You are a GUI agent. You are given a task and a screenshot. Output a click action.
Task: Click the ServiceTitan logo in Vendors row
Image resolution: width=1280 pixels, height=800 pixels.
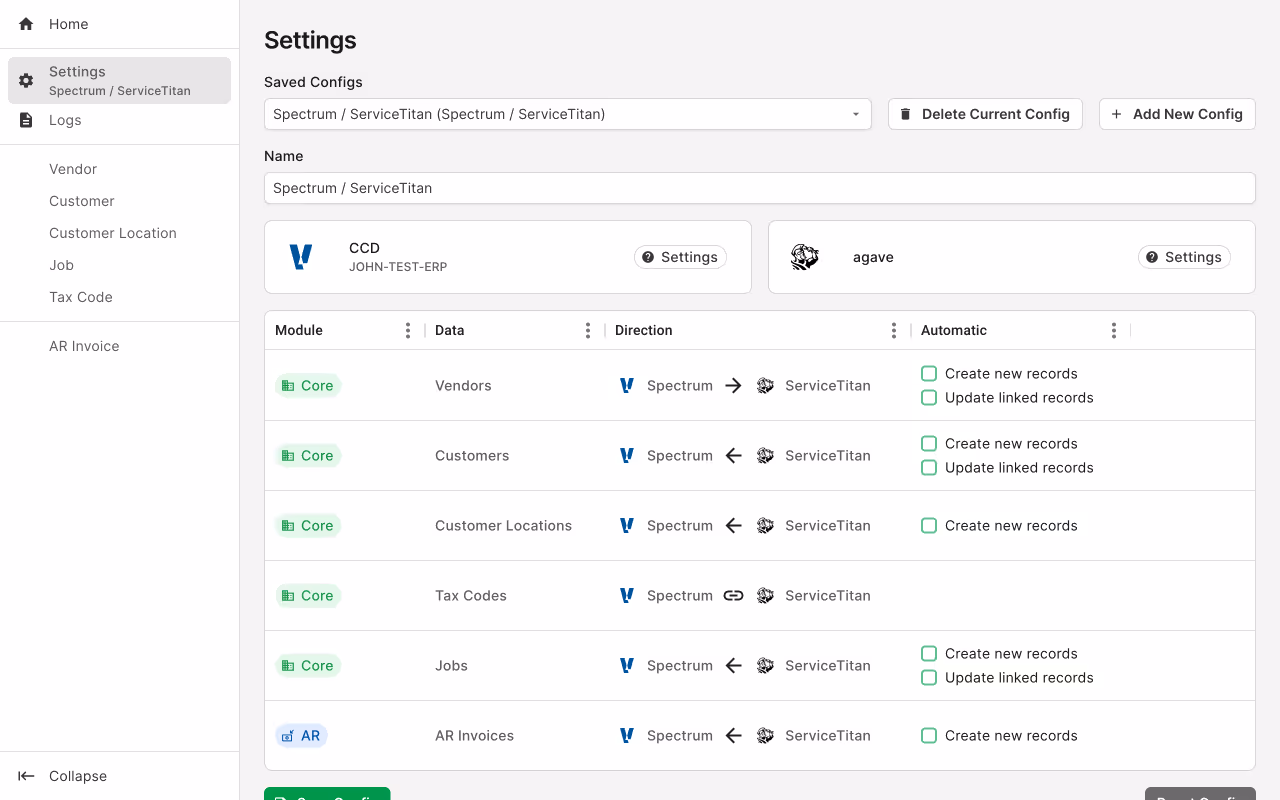click(x=765, y=386)
